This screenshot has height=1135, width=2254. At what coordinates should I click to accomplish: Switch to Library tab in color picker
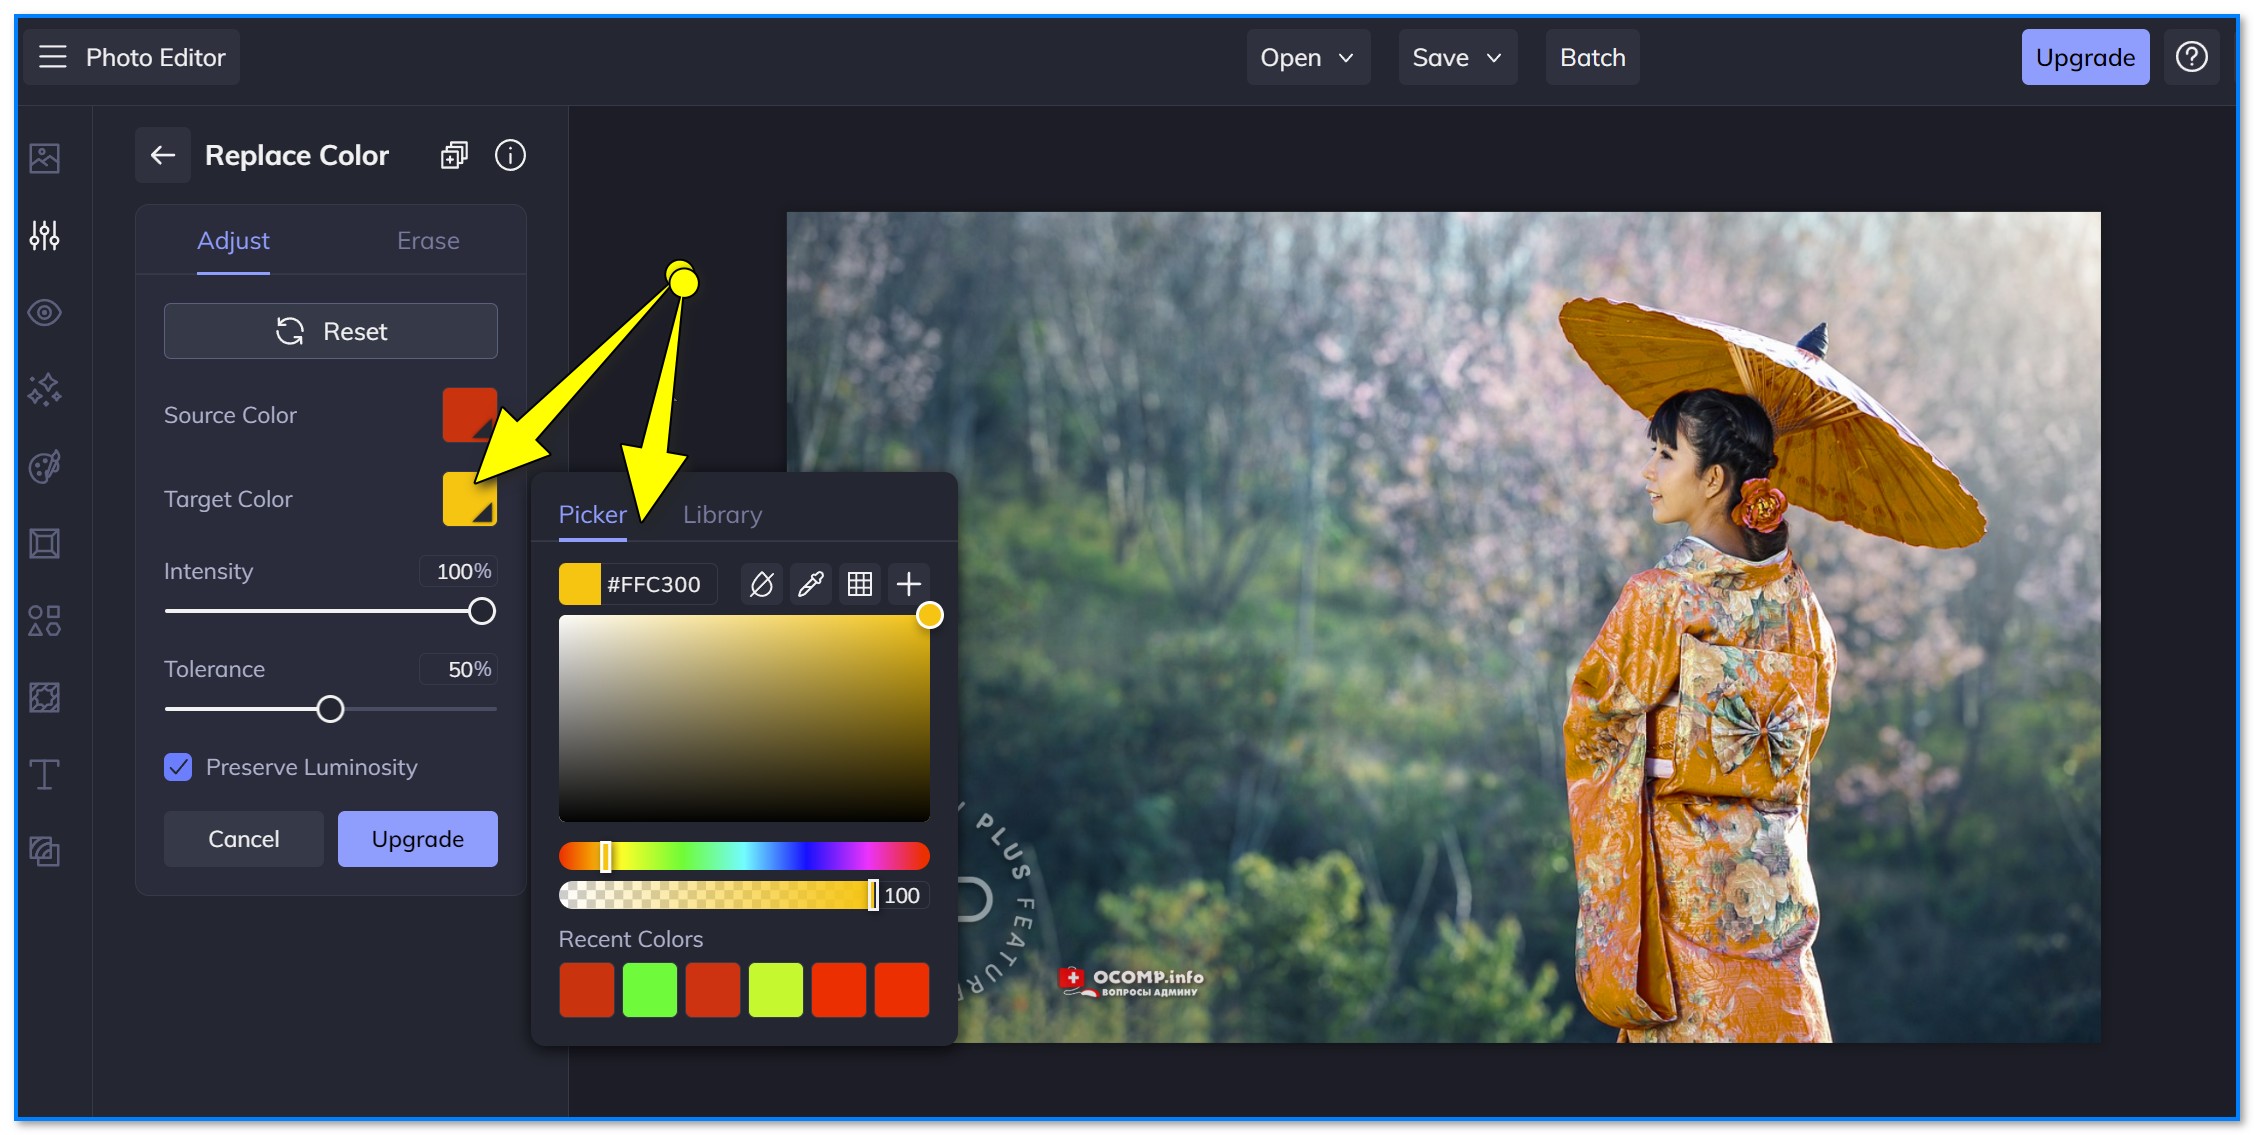point(722,512)
